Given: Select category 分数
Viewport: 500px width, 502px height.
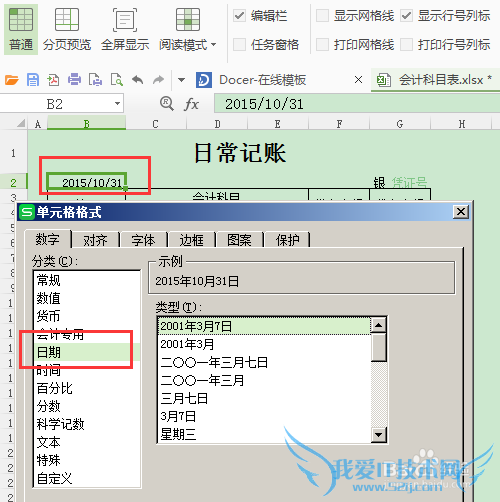Looking at the screenshot, I should (x=87, y=406).
